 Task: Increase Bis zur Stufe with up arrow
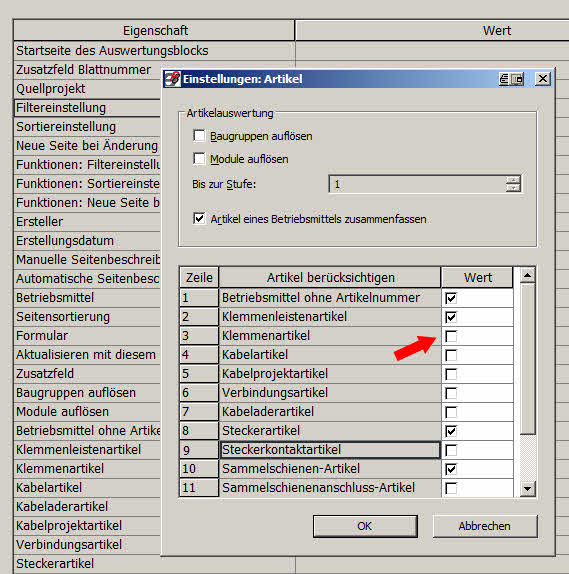(513, 180)
